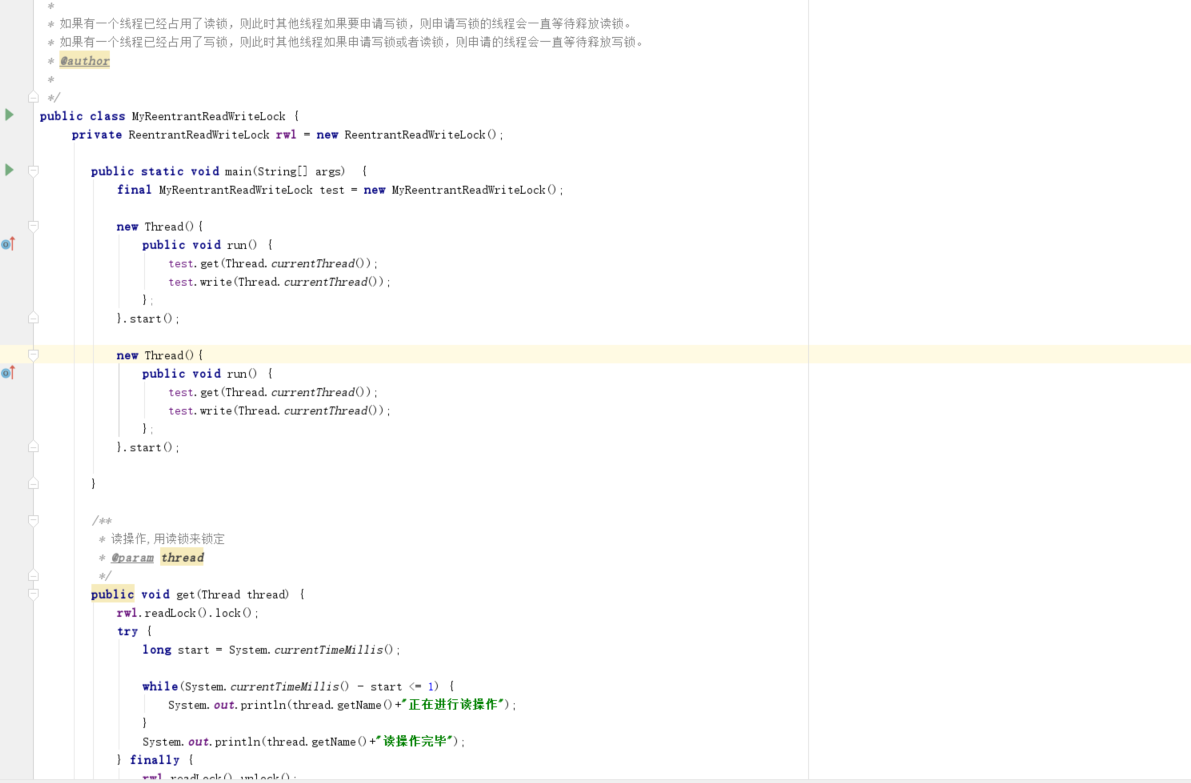
Task: Collapse the Javadoc comment starting with /**
Action: click(x=33, y=520)
